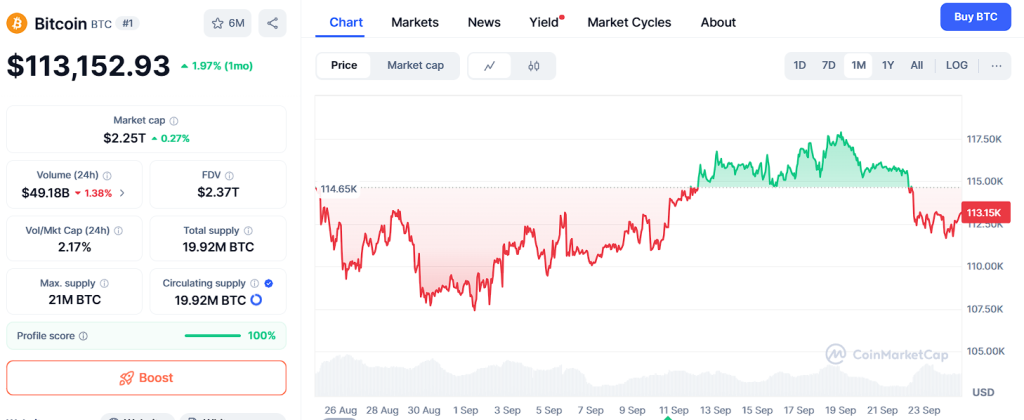The height and width of the screenshot is (420, 1024).
Task: Switch to candlestick chart icon
Action: click(534, 66)
